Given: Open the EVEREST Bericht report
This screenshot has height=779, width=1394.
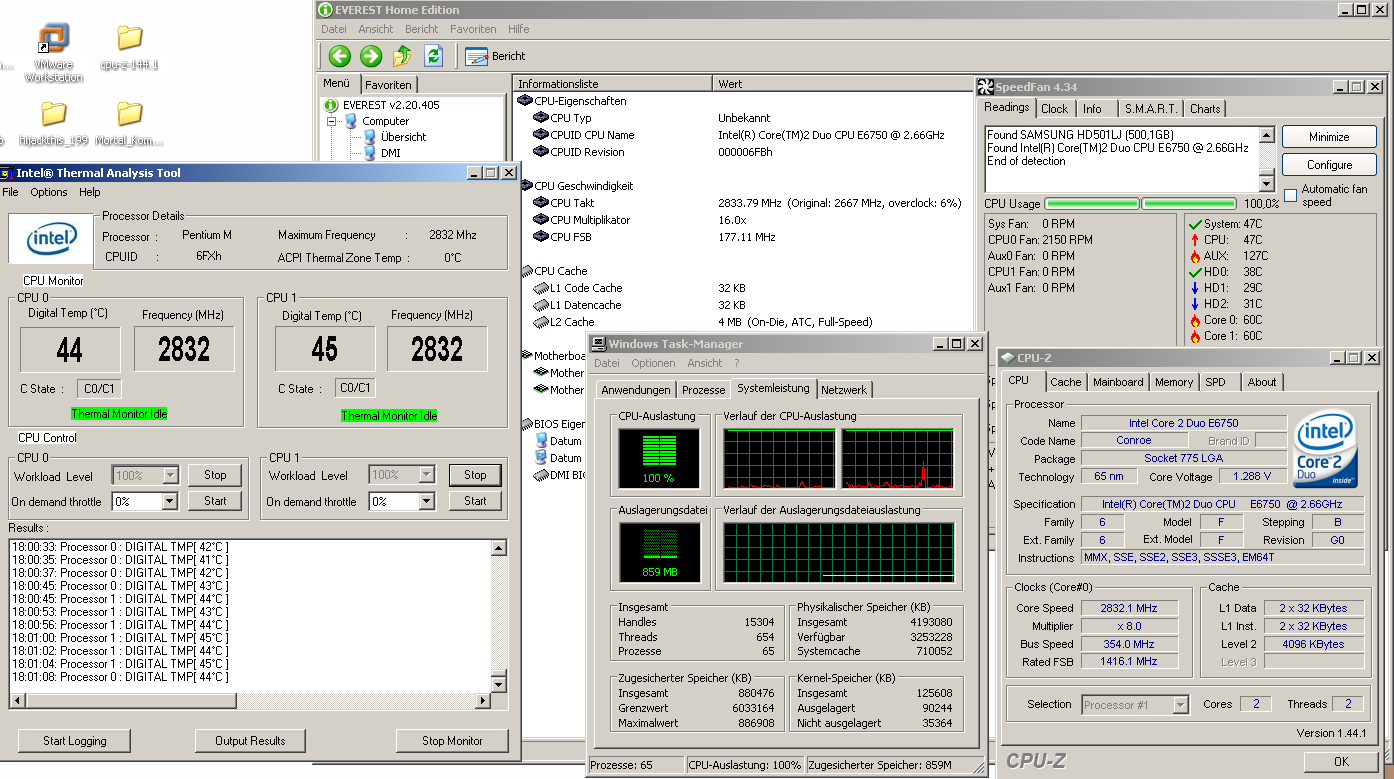Looking at the screenshot, I should click(x=495, y=56).
